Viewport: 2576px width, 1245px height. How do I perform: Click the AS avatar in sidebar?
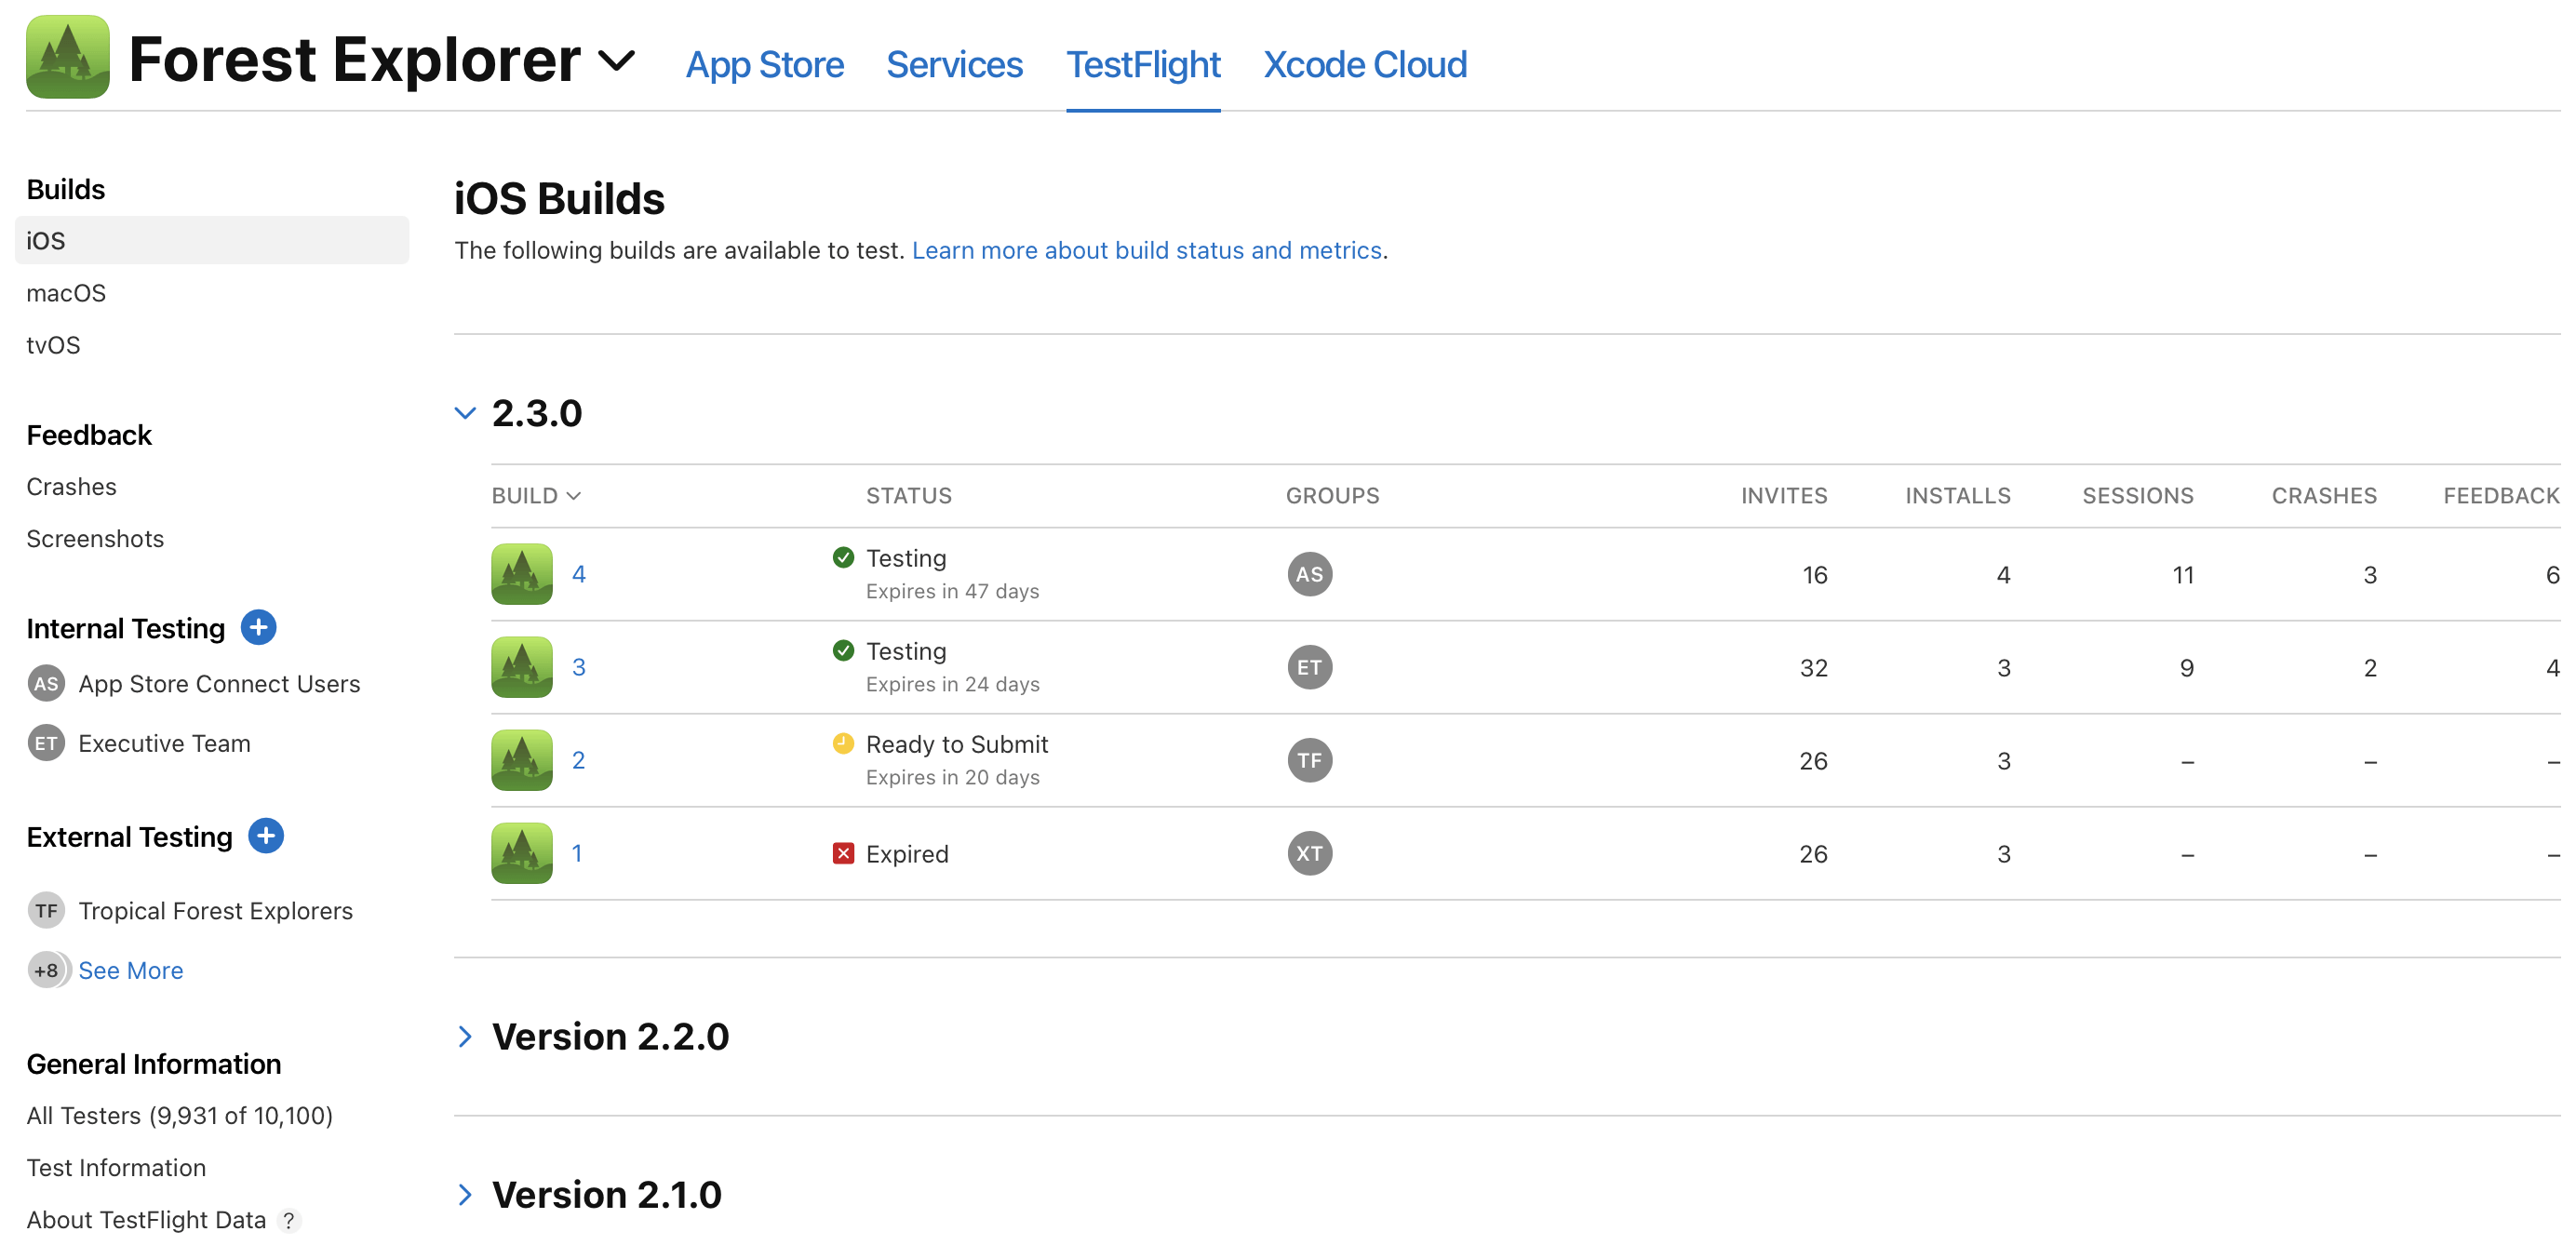pos(46,684)
